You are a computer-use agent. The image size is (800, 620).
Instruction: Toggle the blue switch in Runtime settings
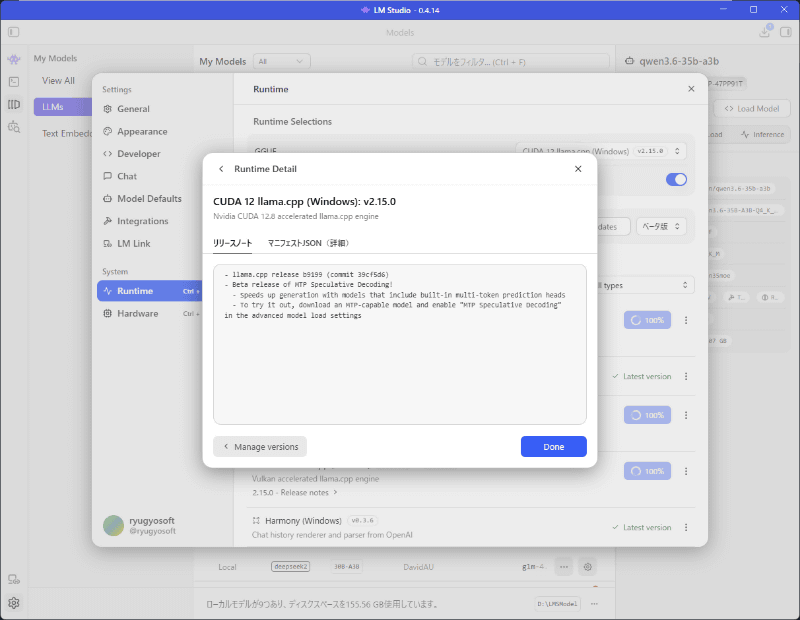pyautogui.click(x=676, y=179)
